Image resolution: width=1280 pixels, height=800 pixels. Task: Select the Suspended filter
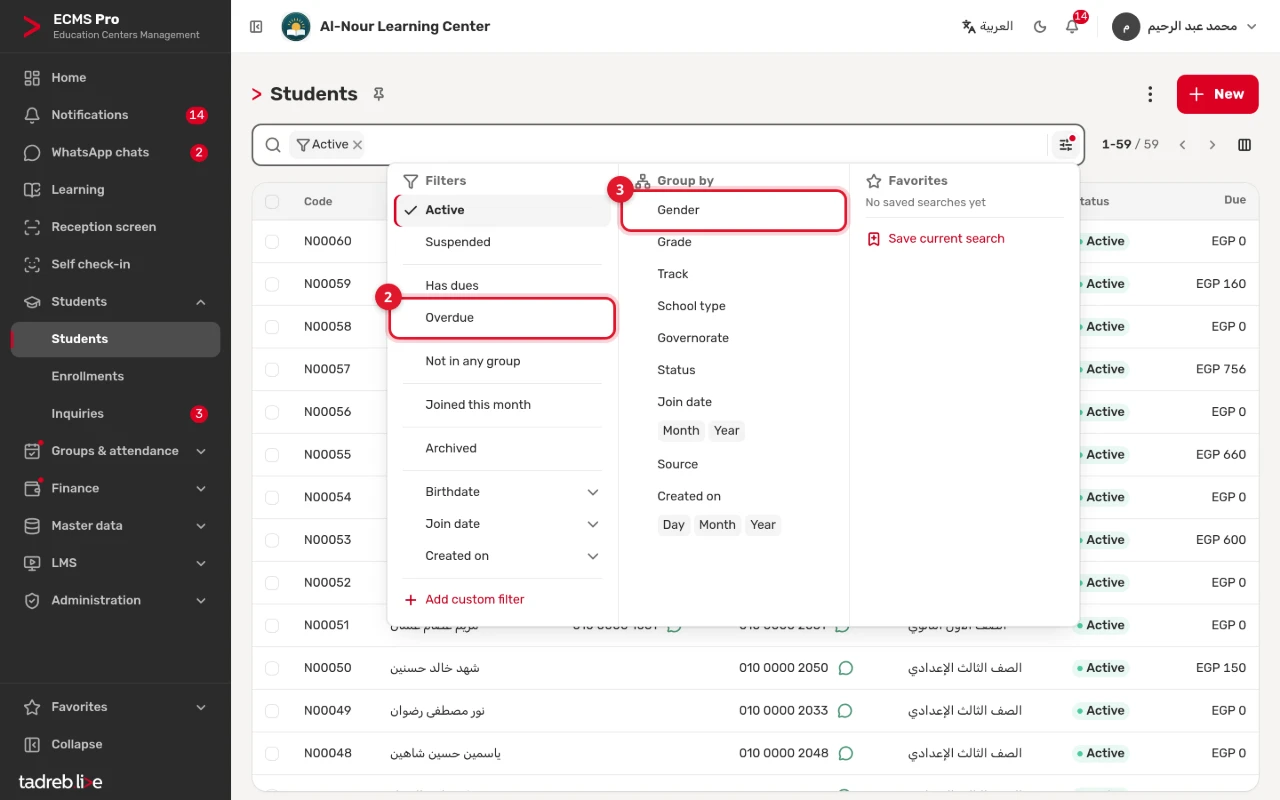[503, 242]
